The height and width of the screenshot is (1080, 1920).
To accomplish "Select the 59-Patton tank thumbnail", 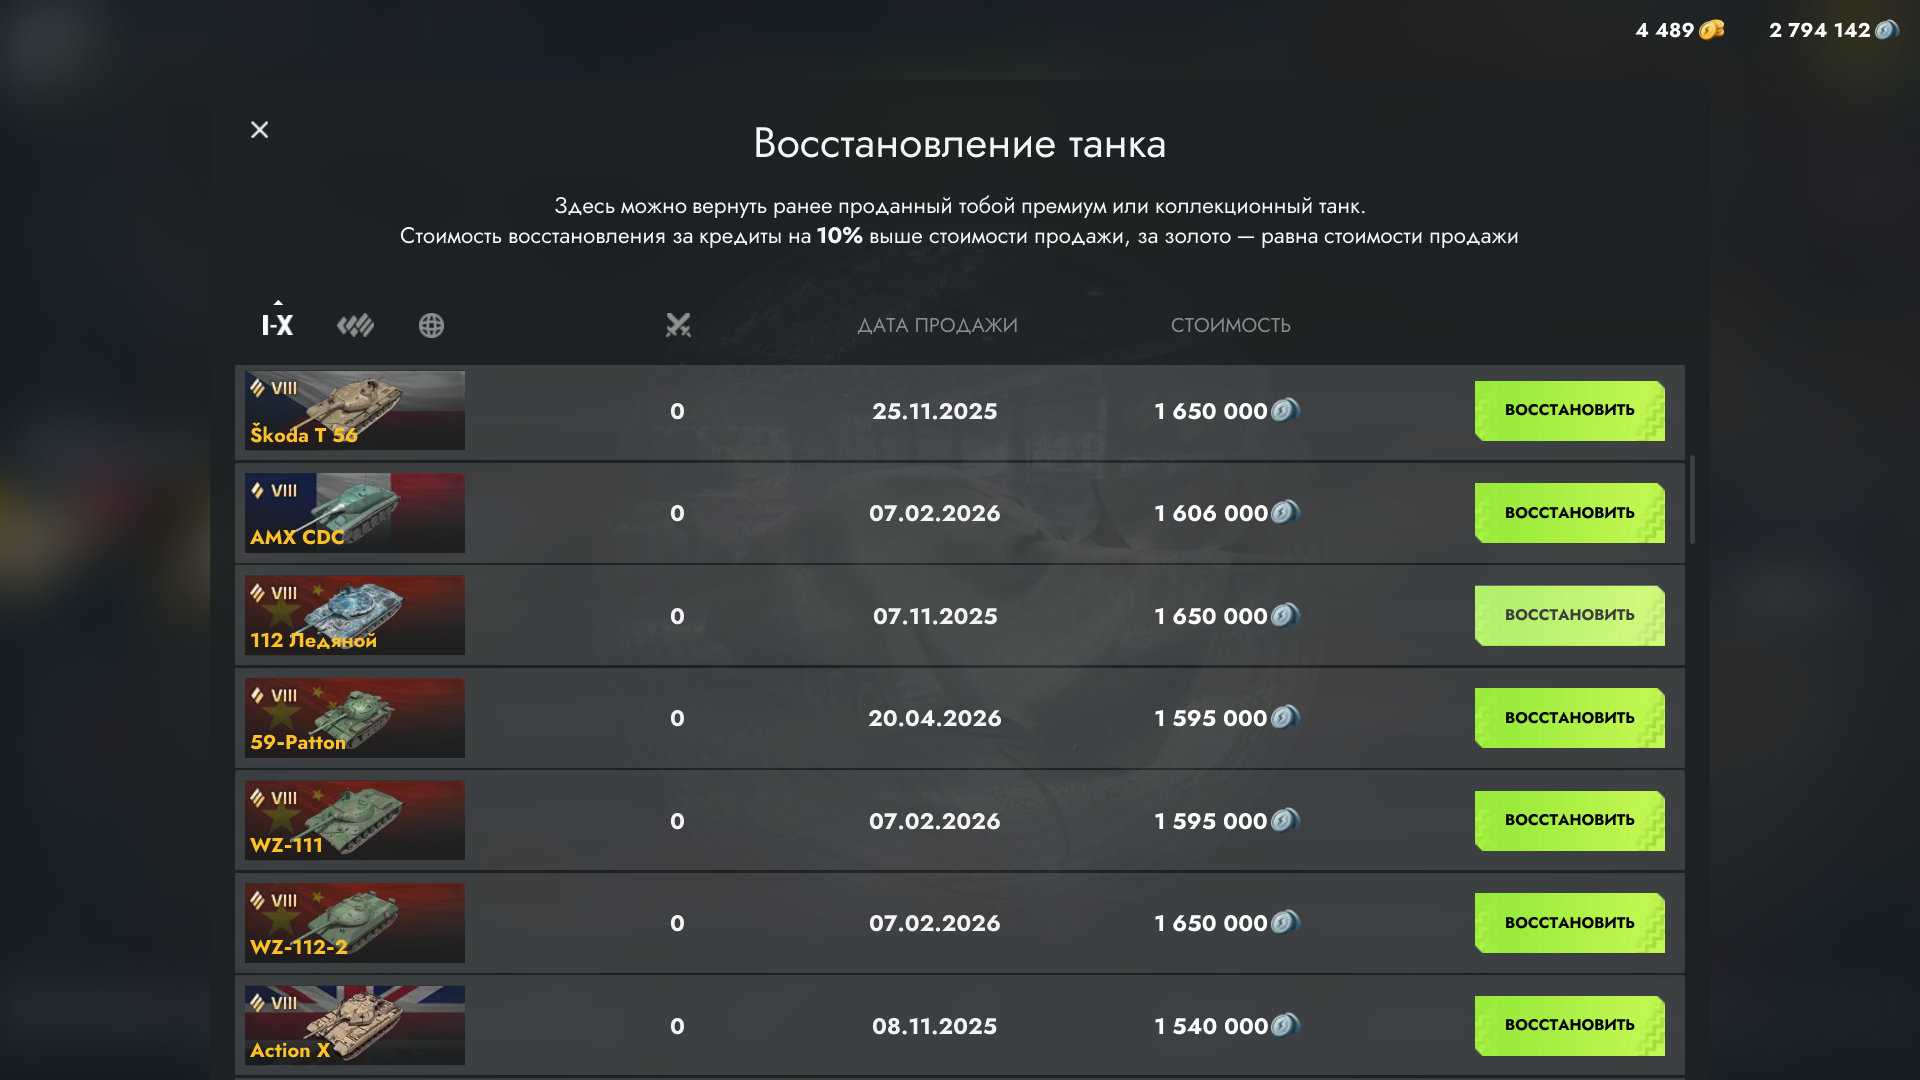I will (x=355, y=718).
